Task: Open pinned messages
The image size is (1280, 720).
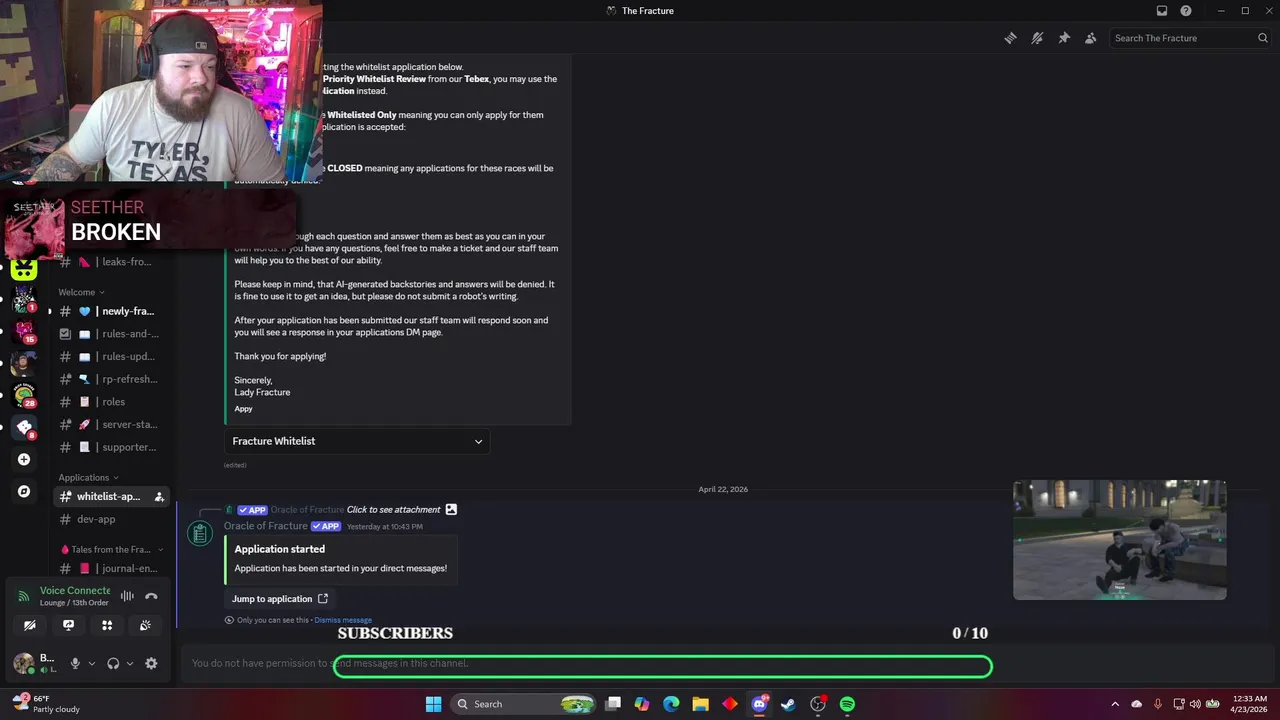Action: coord(1064,38)
